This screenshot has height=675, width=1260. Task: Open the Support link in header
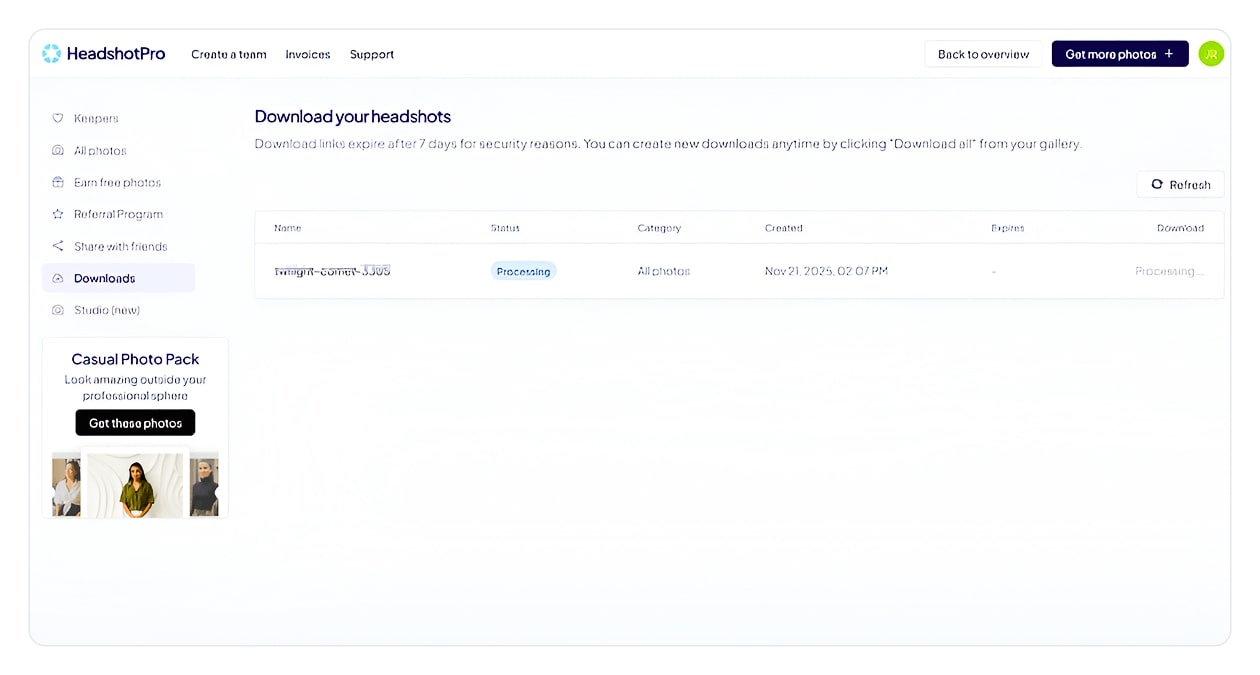click(372, 54)
